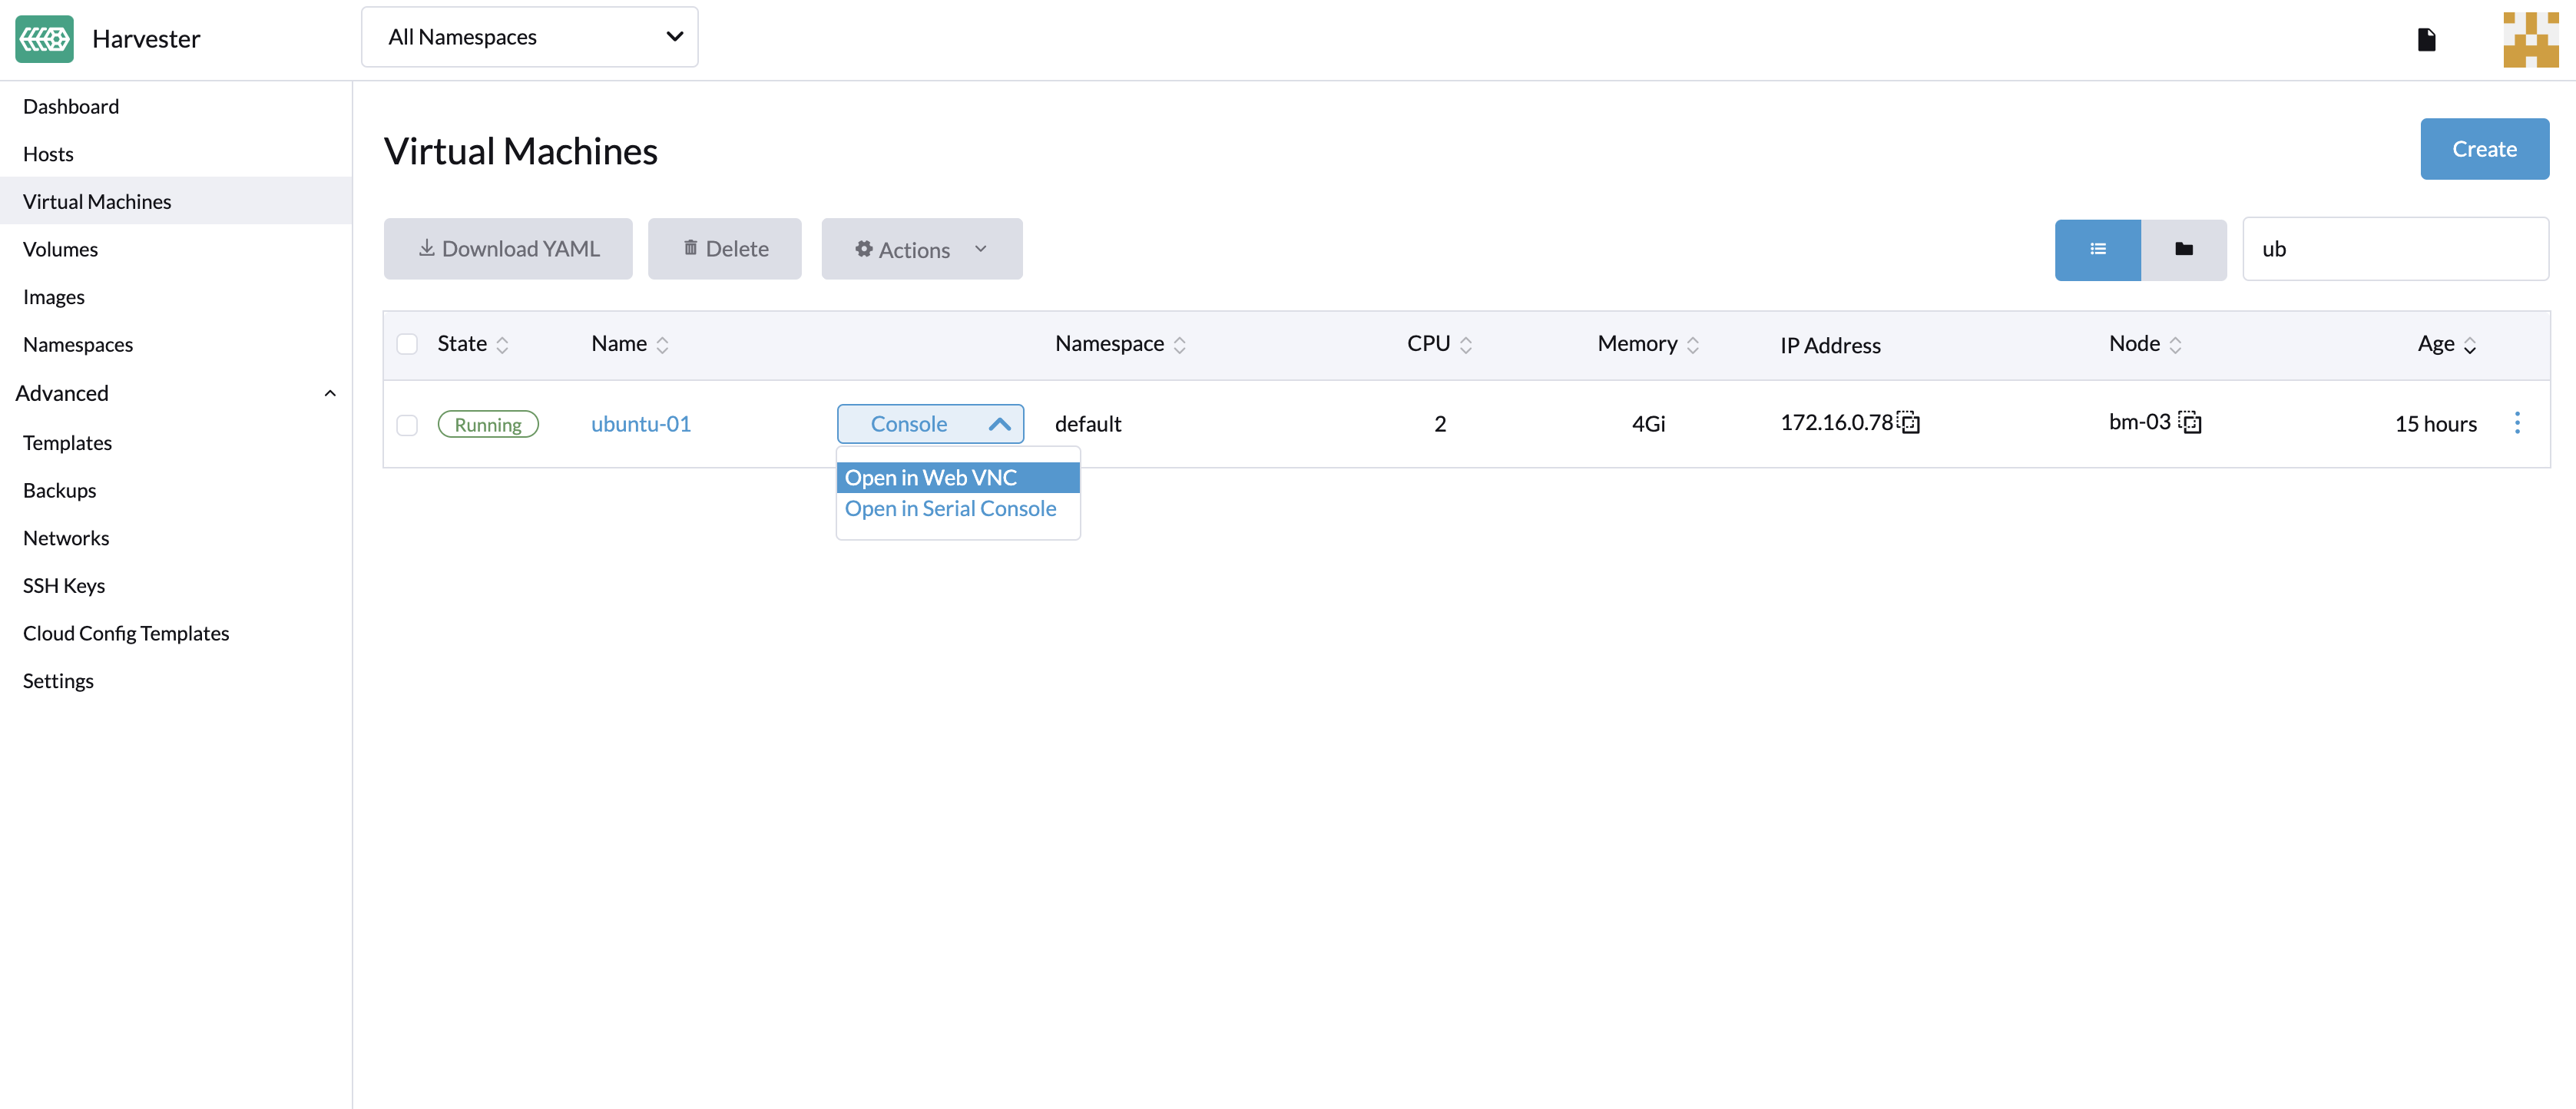Sort by Namespace column

1120,344
